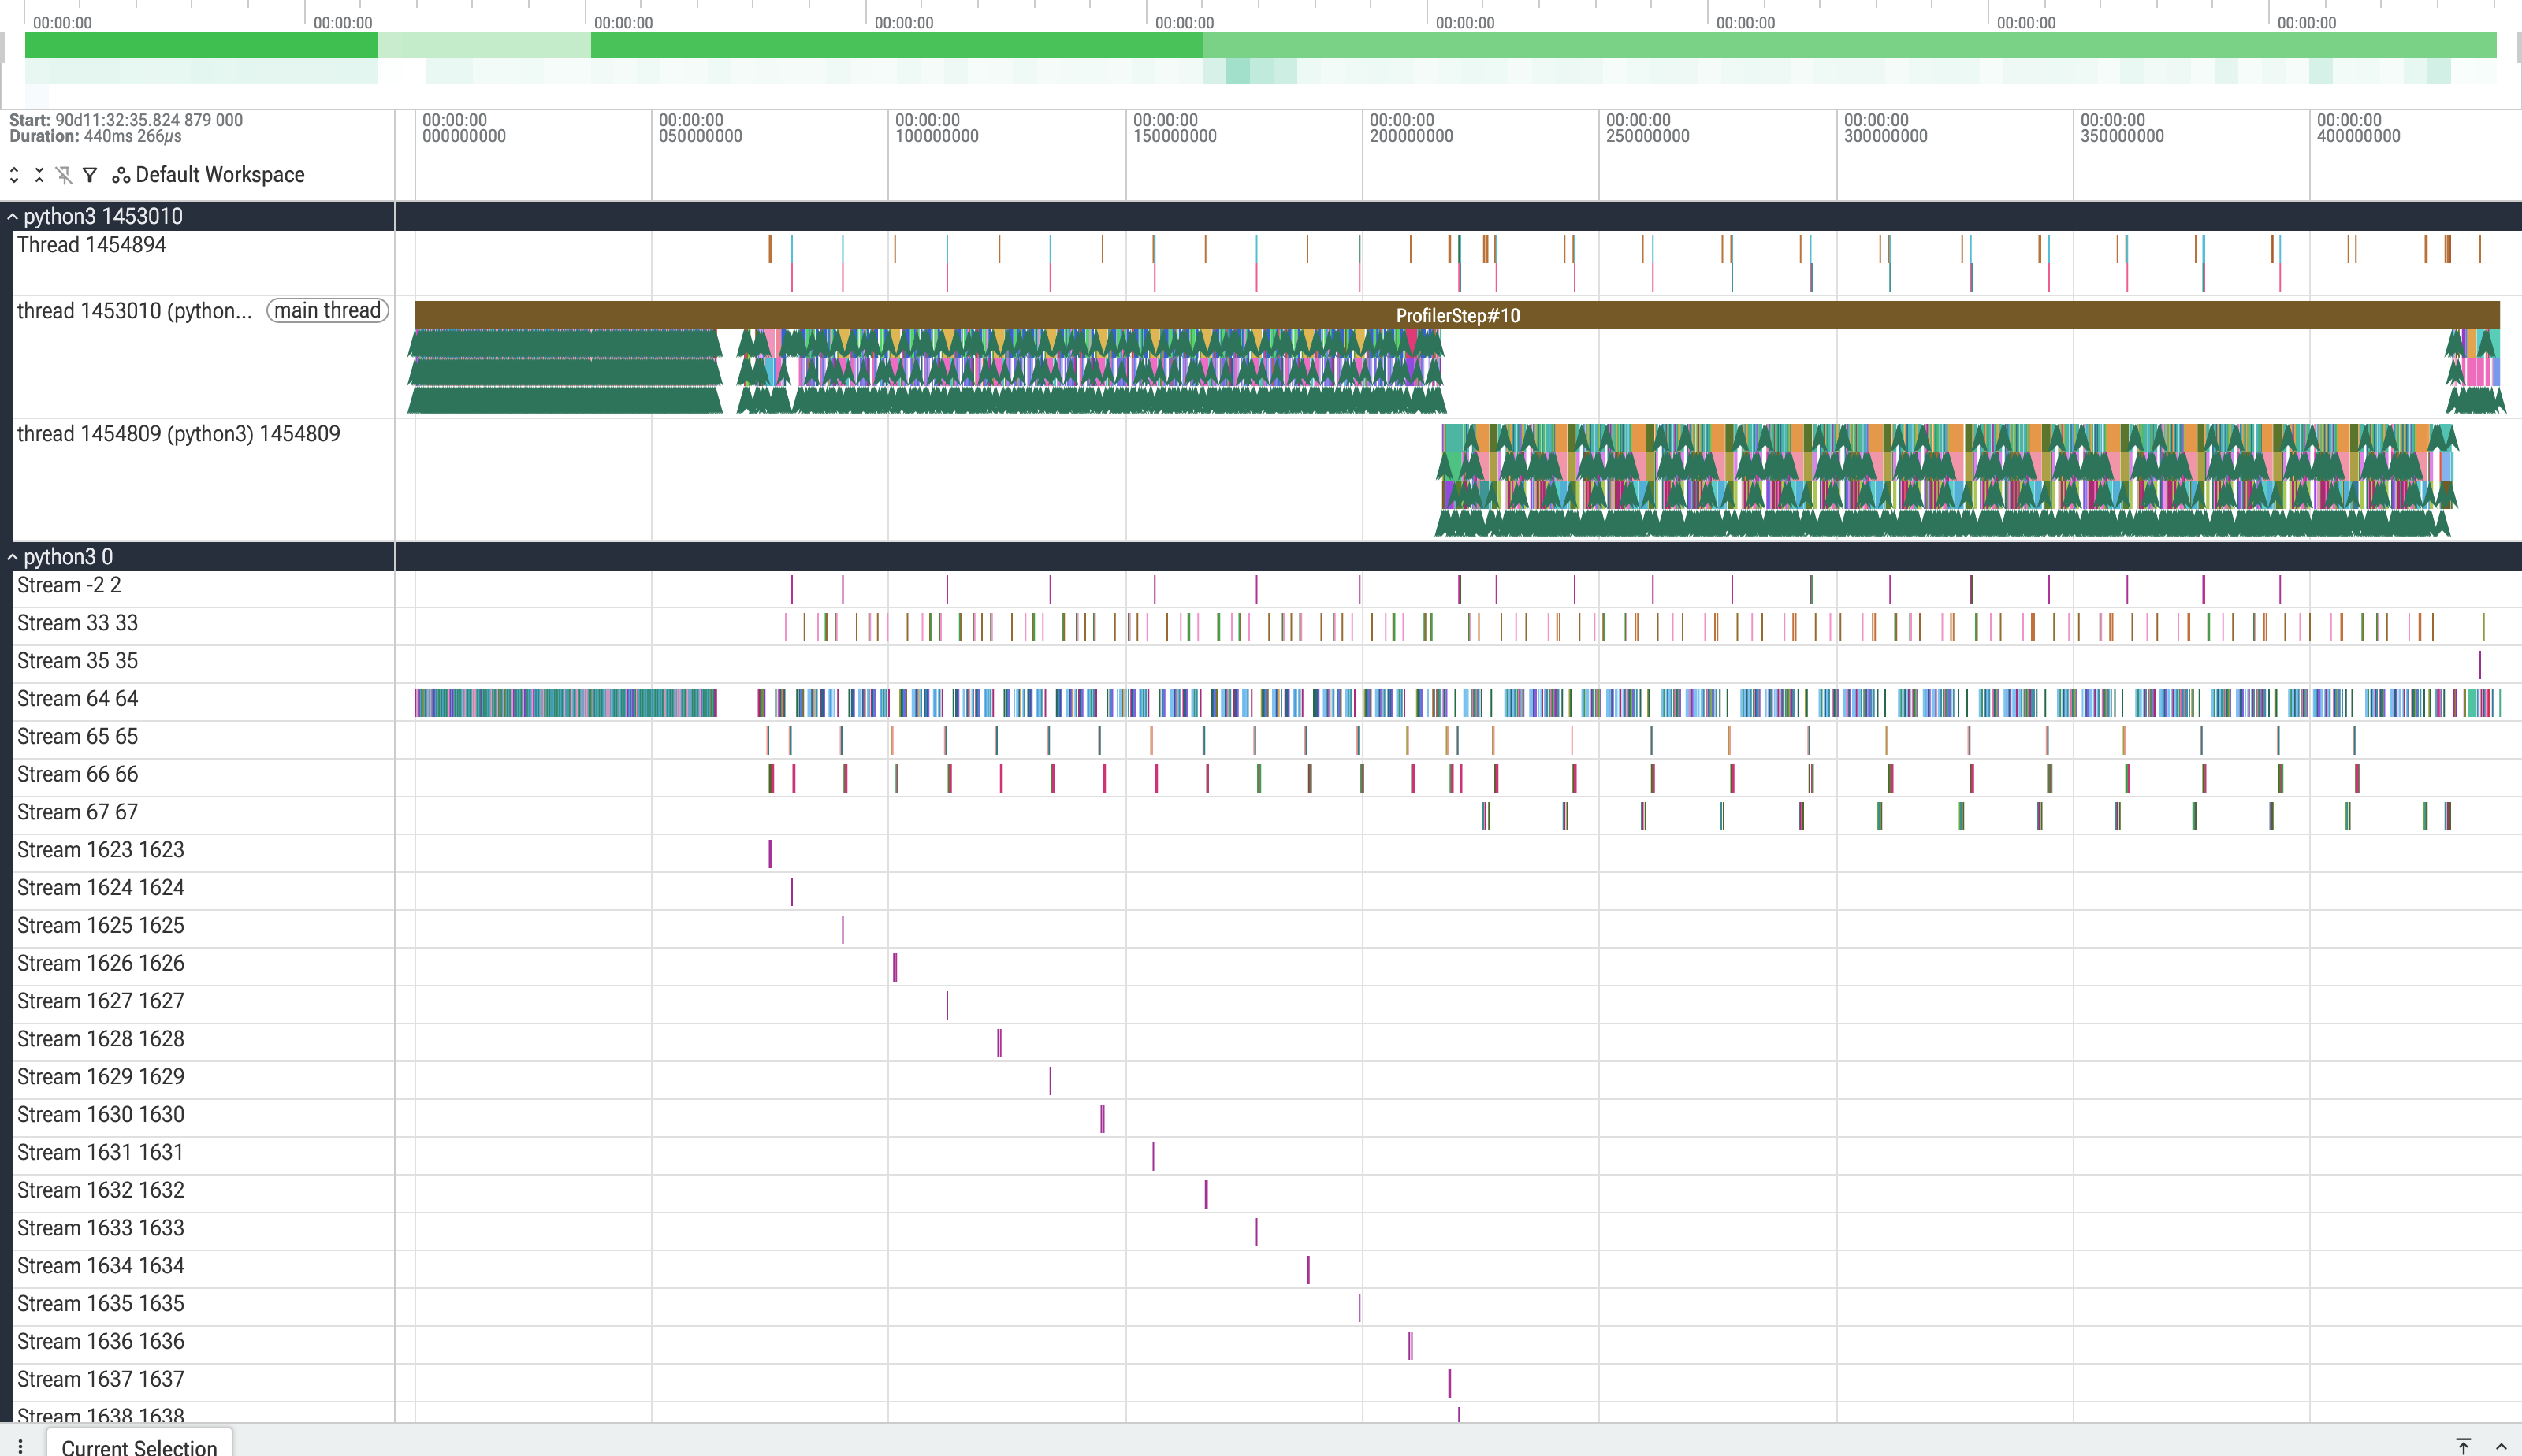Click the Duration 440ms 266µs text

click(x=96, y=137)
